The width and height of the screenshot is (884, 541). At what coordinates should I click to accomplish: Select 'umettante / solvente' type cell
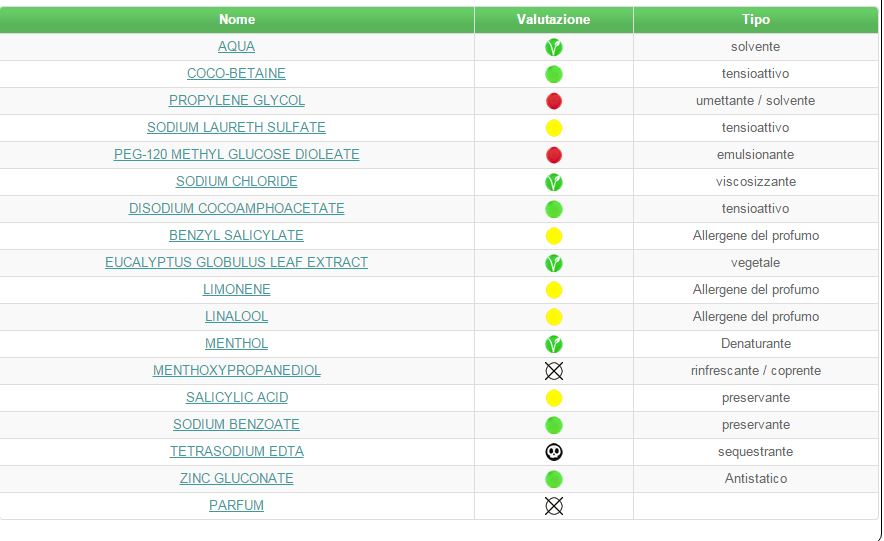pyautogui.click(x=755, y=101)
